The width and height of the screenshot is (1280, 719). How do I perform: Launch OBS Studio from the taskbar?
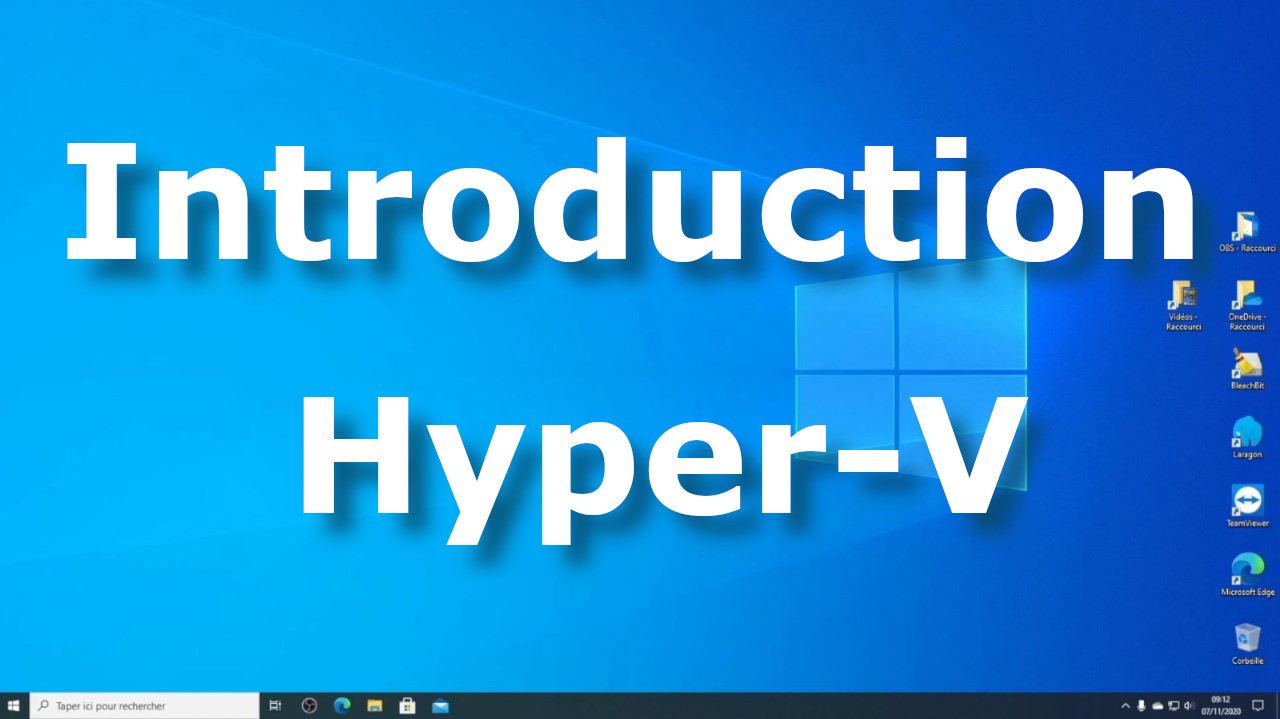(309, 705)
